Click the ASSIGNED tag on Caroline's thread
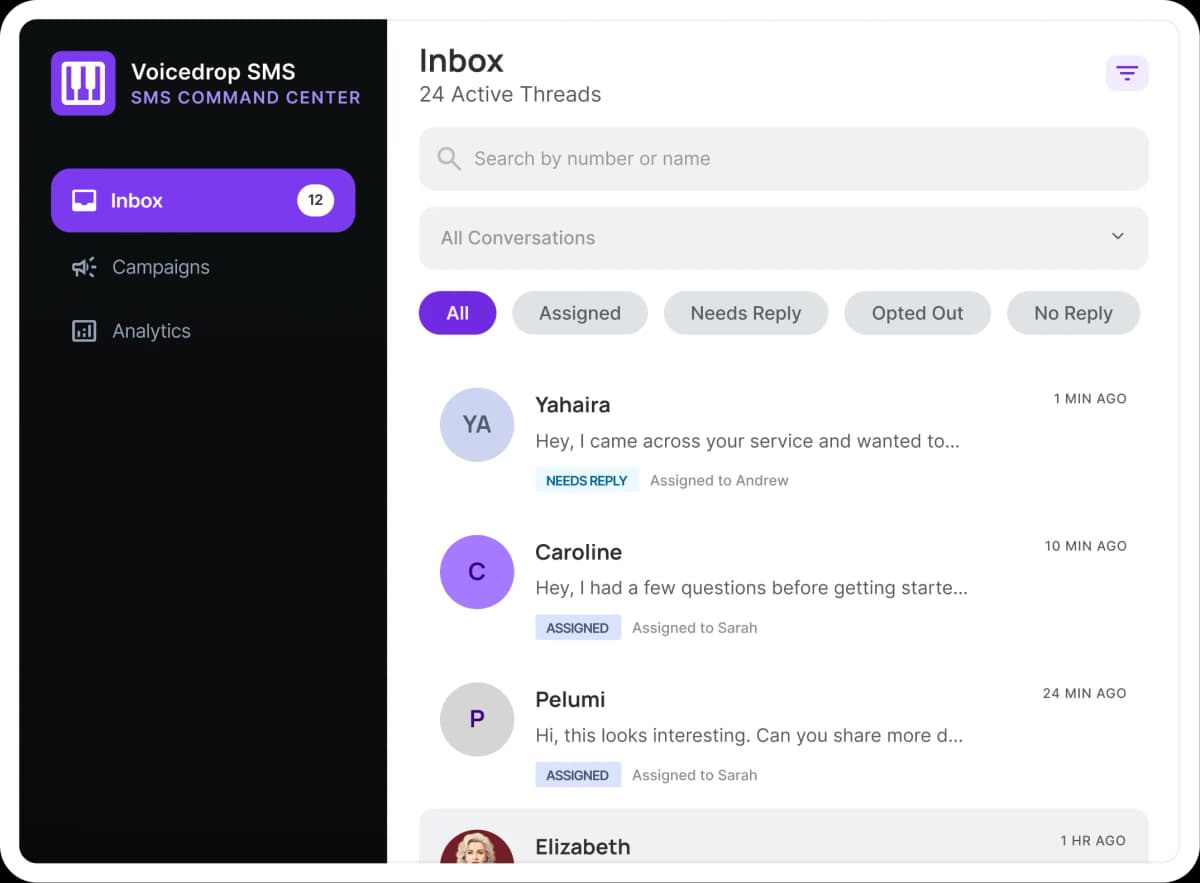Screen dimensions: 1200x883 tap(578, 628)
